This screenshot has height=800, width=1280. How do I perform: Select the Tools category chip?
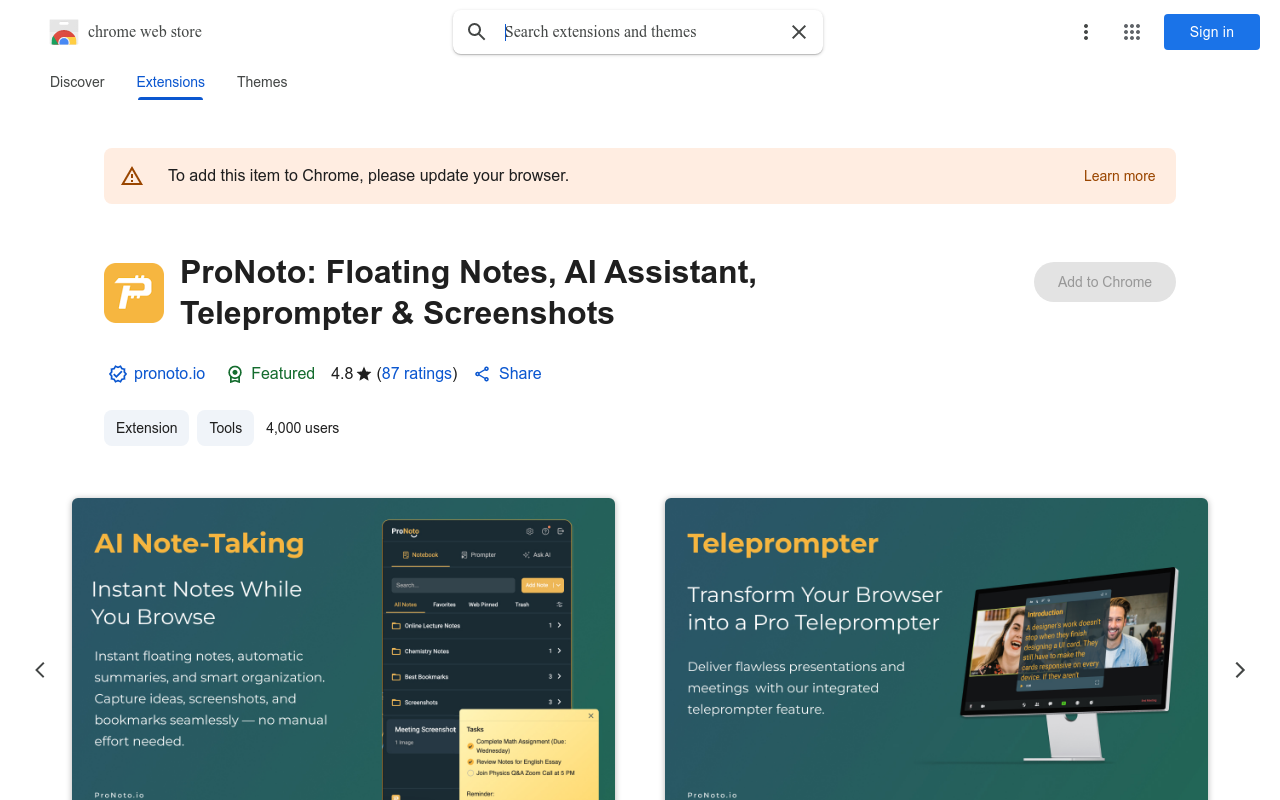225,428
